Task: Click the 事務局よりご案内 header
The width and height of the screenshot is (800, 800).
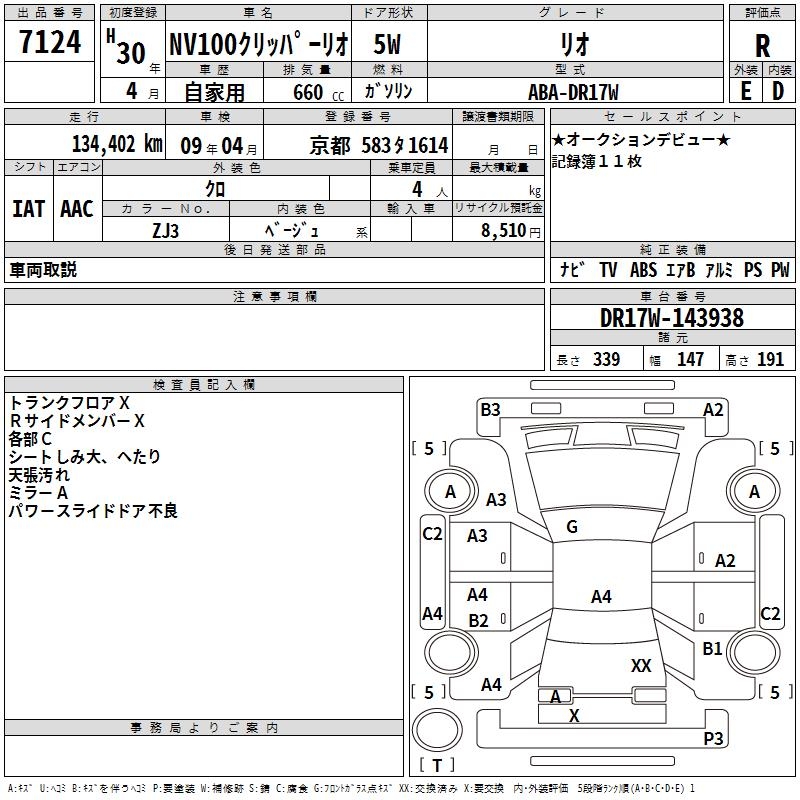Action: pyautogui.click(x=204, y=728)
